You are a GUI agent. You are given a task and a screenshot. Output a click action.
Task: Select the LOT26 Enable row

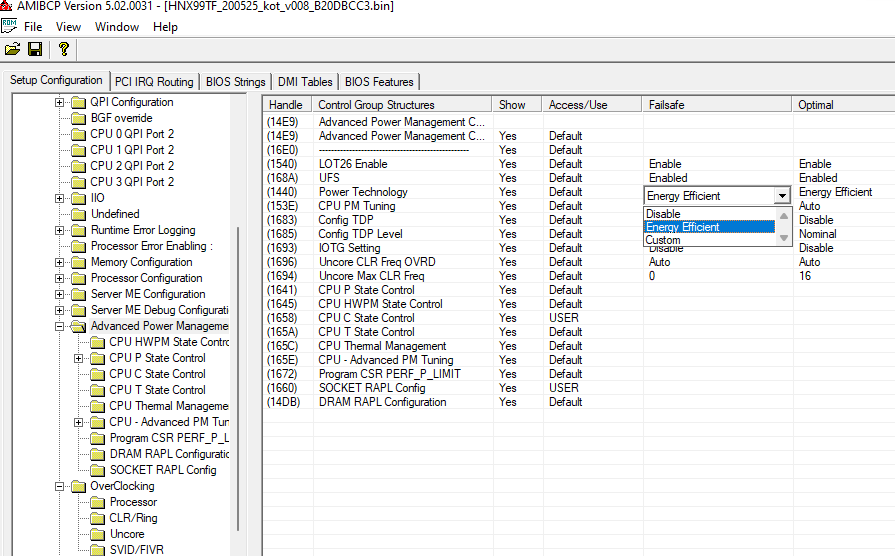pos(579,164)
